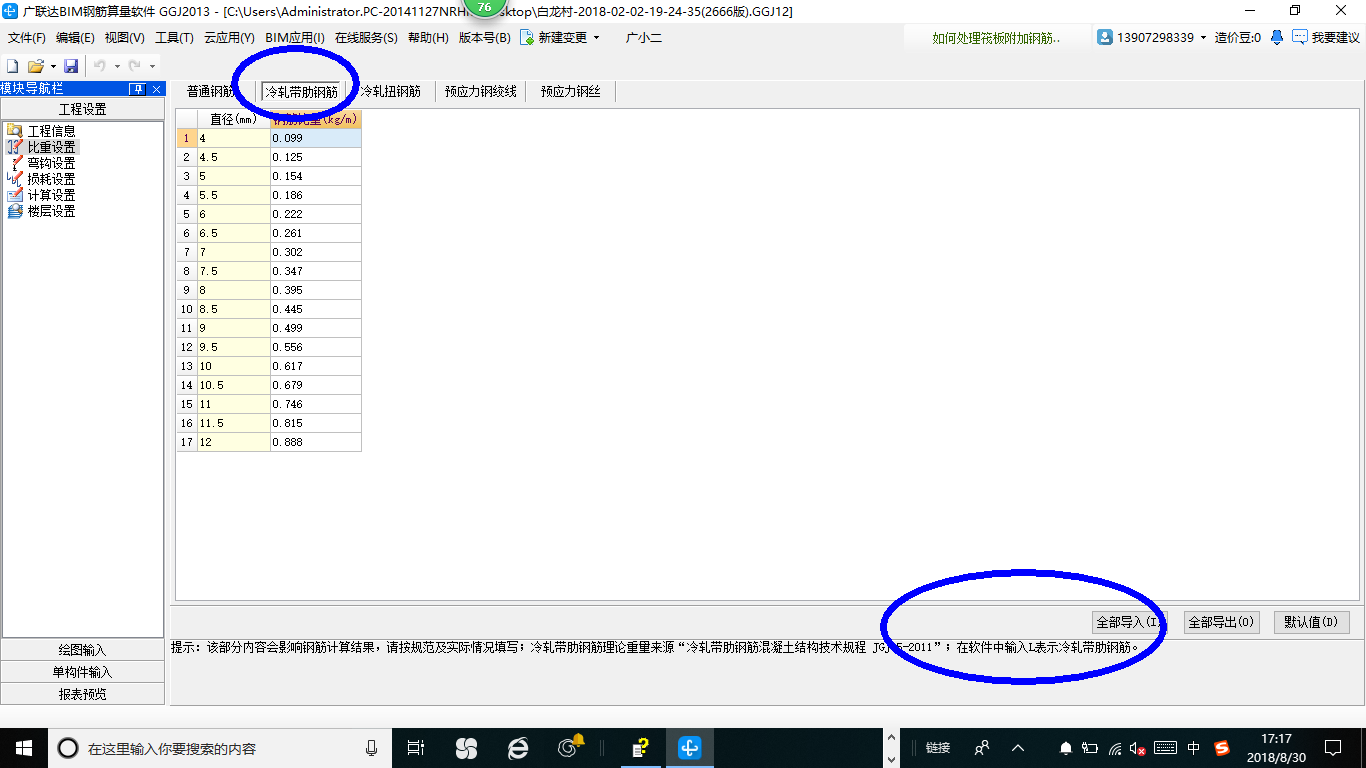
Task: Expand the open-file dropdown arrow
Action: [x=52, y=66]
